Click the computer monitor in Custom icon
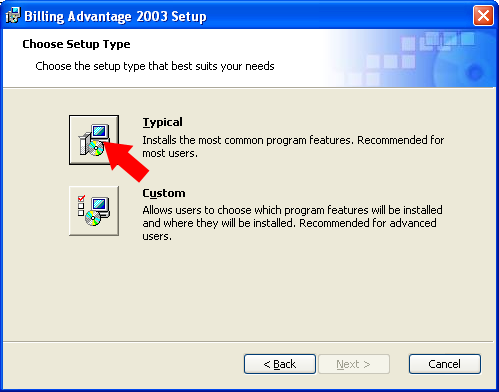Viewport: 499px width, 392px height. coord(100,205)
